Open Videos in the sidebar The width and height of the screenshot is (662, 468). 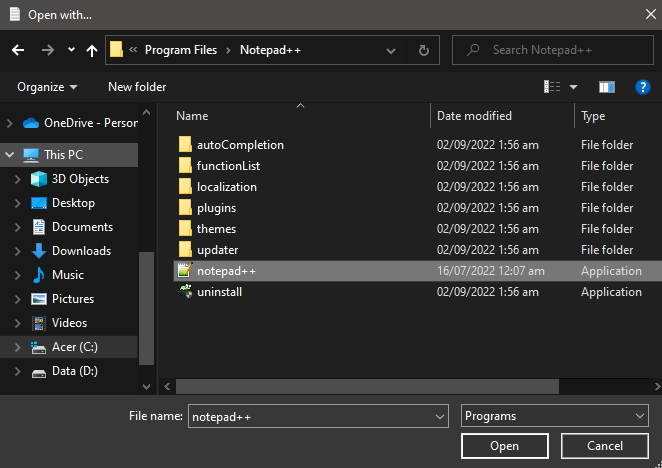click(69, 323)
